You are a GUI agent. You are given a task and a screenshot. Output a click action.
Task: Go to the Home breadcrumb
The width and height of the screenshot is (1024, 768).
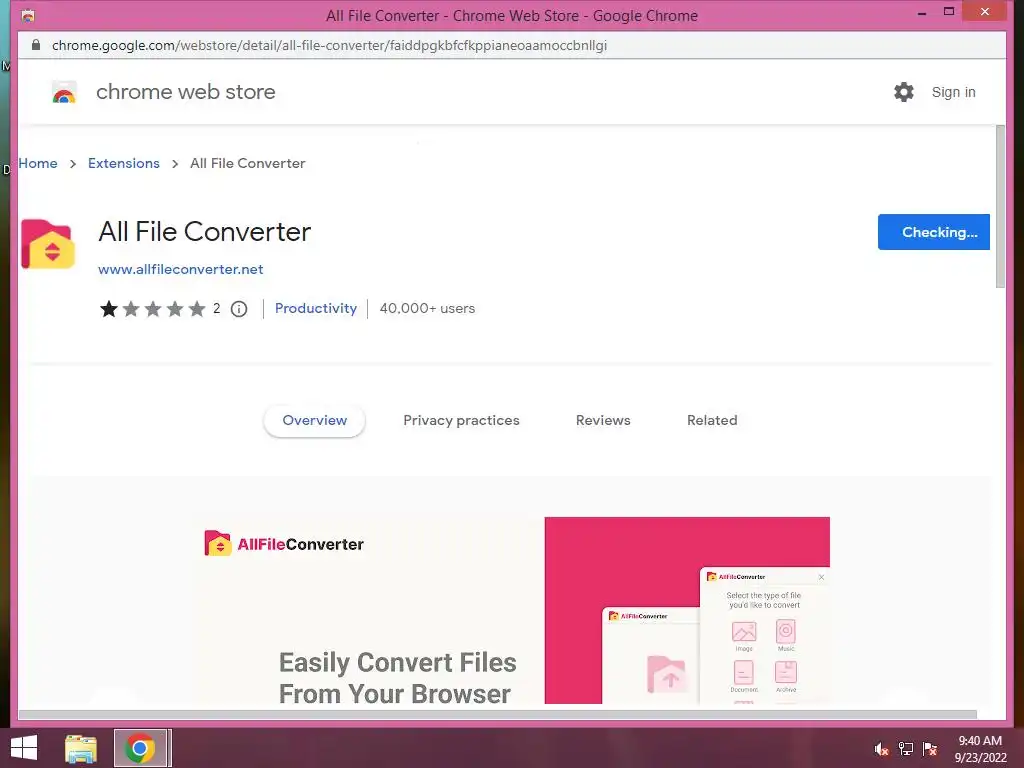point(38,163)
